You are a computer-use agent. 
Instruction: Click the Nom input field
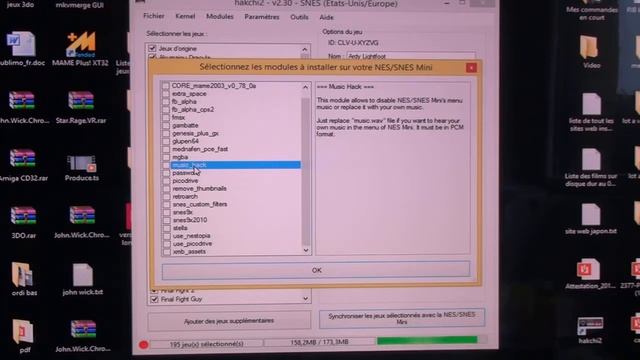click(411, 56)
